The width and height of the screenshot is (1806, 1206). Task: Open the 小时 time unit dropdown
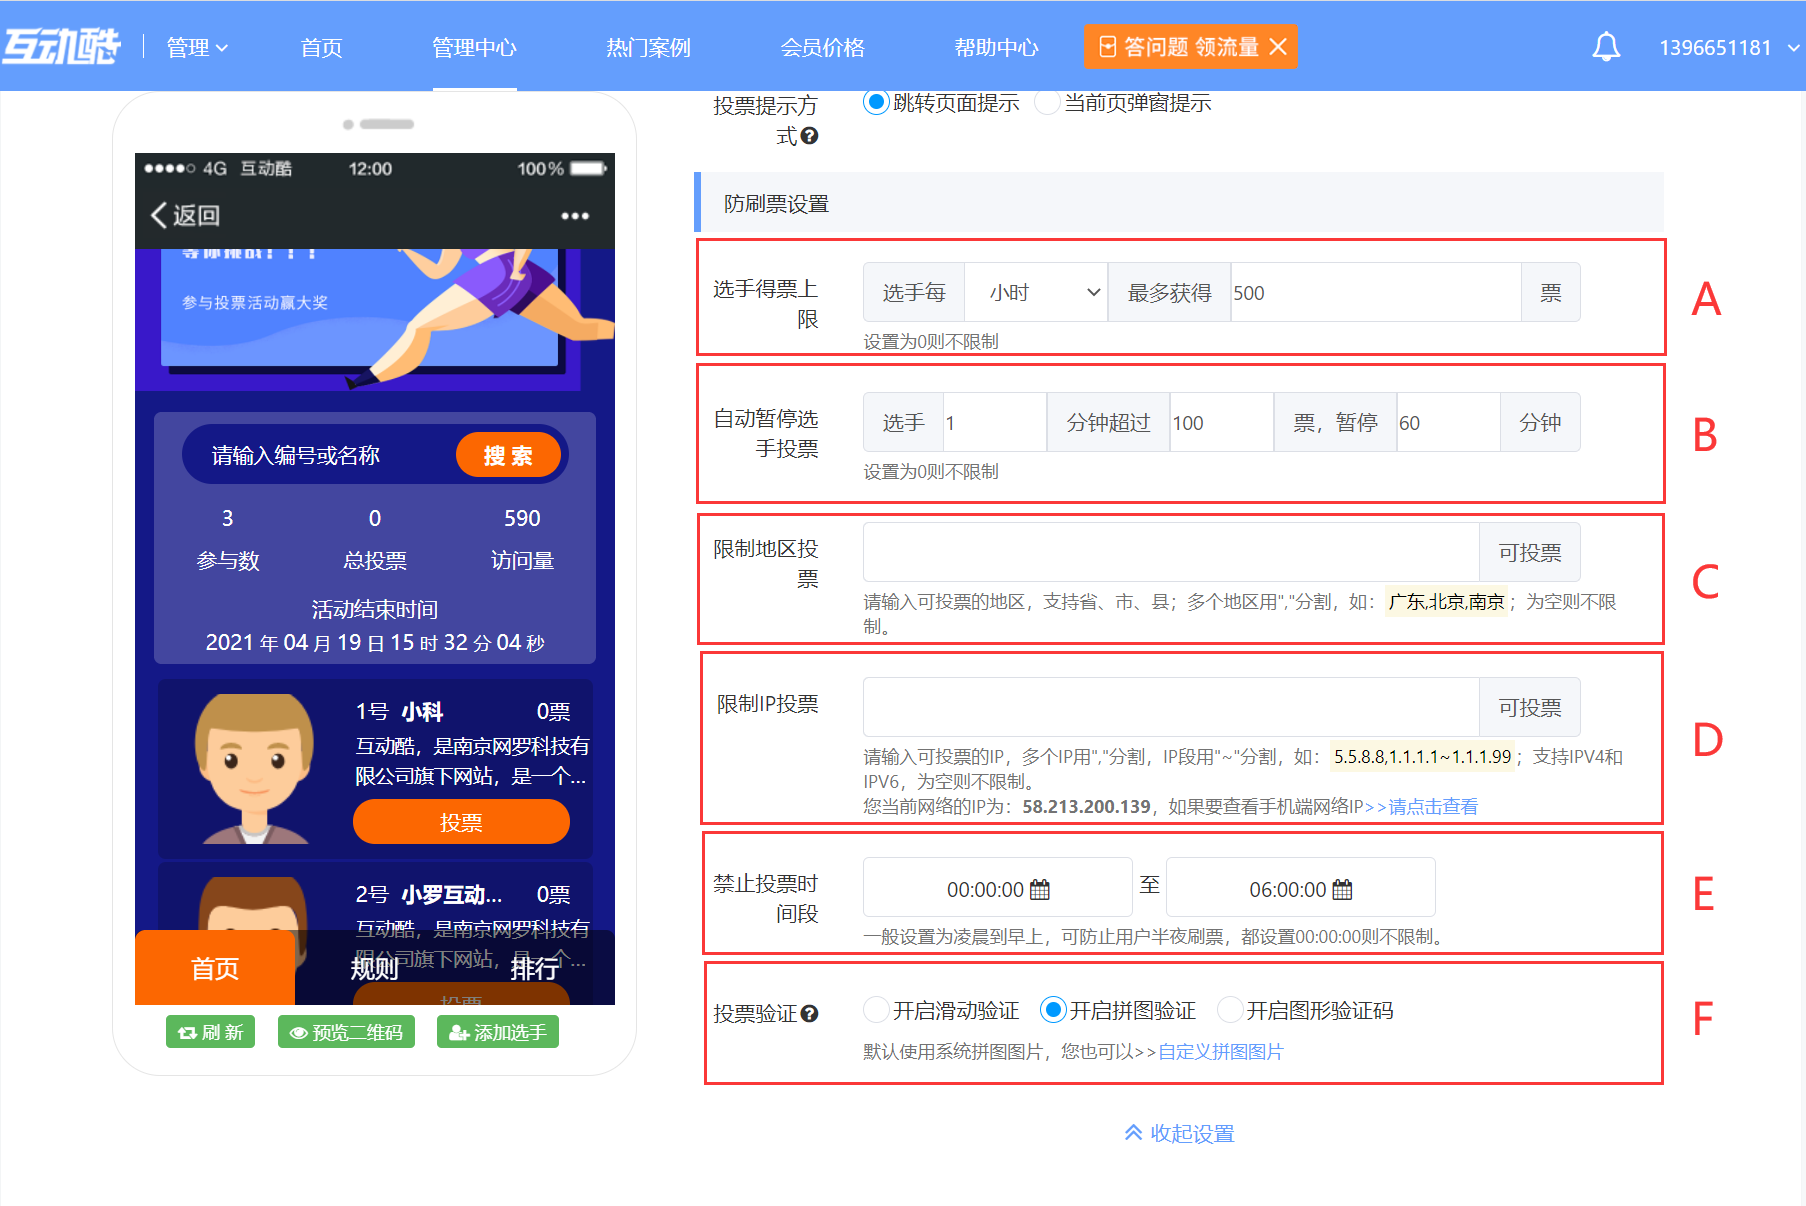click(x=1036, y=292)
